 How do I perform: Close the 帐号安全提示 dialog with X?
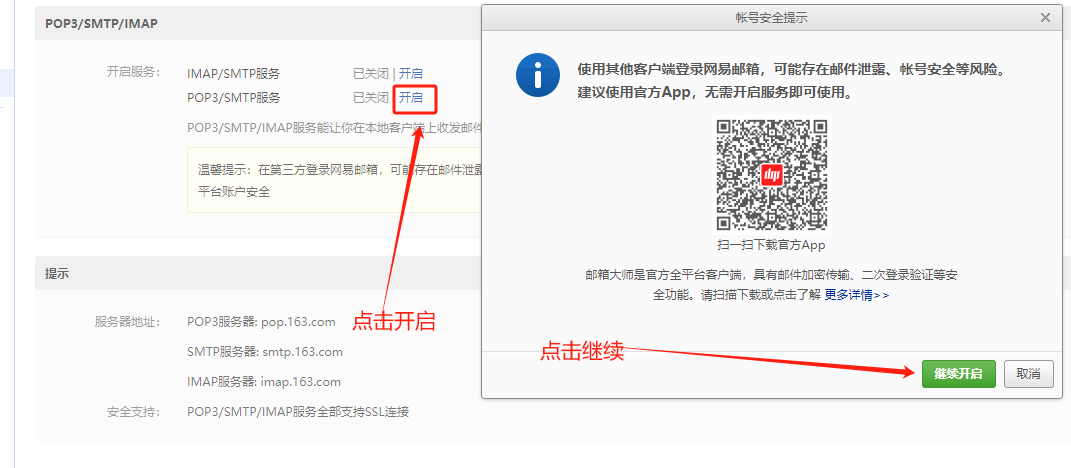[x=1045, y=18]
